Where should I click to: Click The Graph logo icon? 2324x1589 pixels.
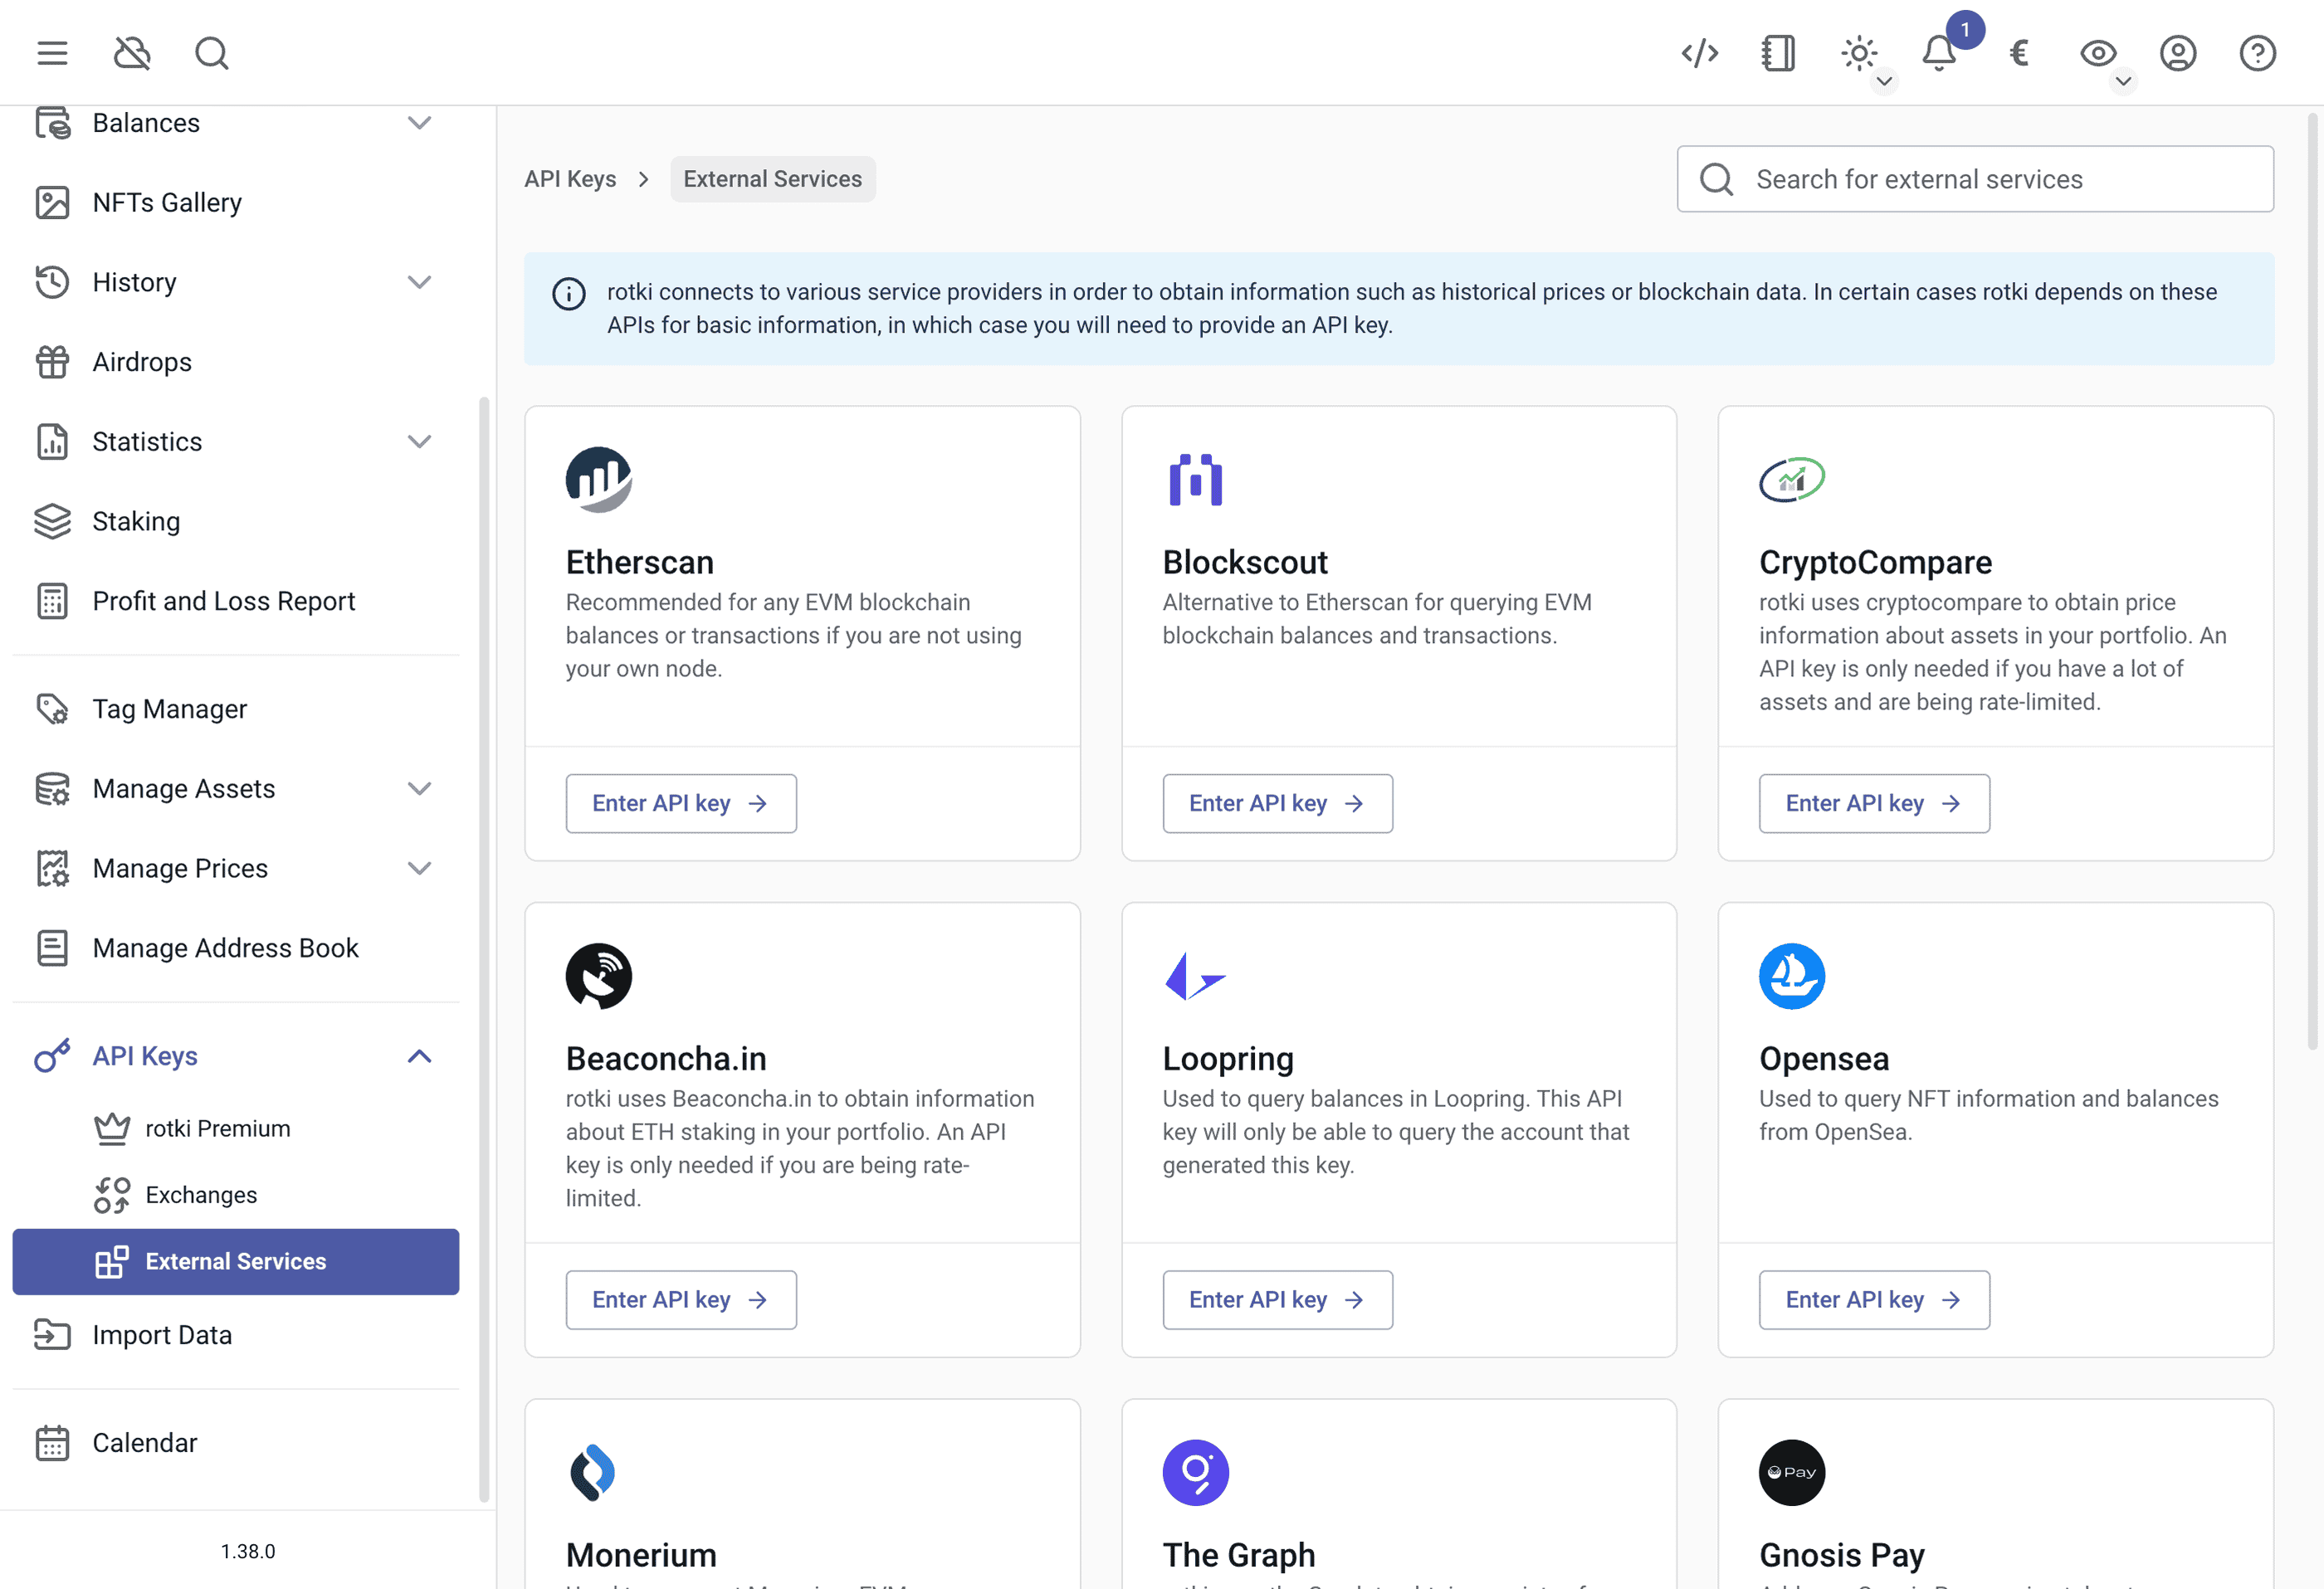(1196, 1472)
